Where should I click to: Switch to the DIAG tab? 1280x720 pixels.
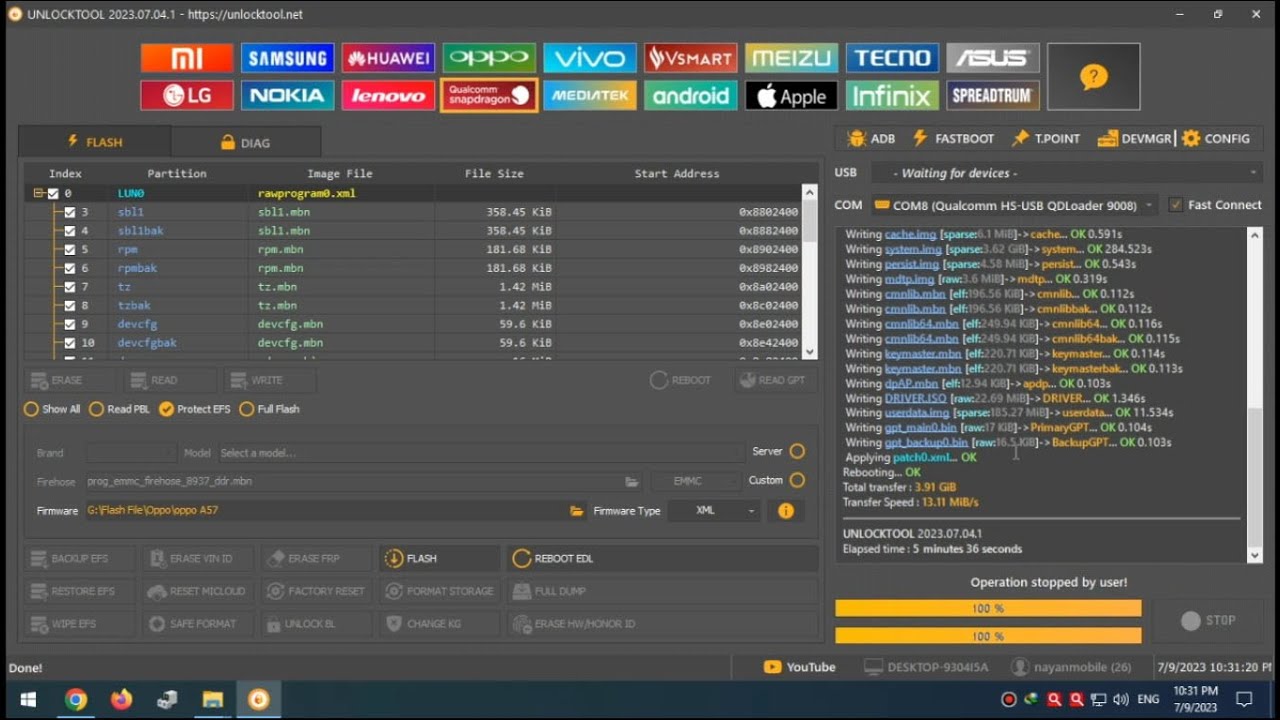click(246, 142)
